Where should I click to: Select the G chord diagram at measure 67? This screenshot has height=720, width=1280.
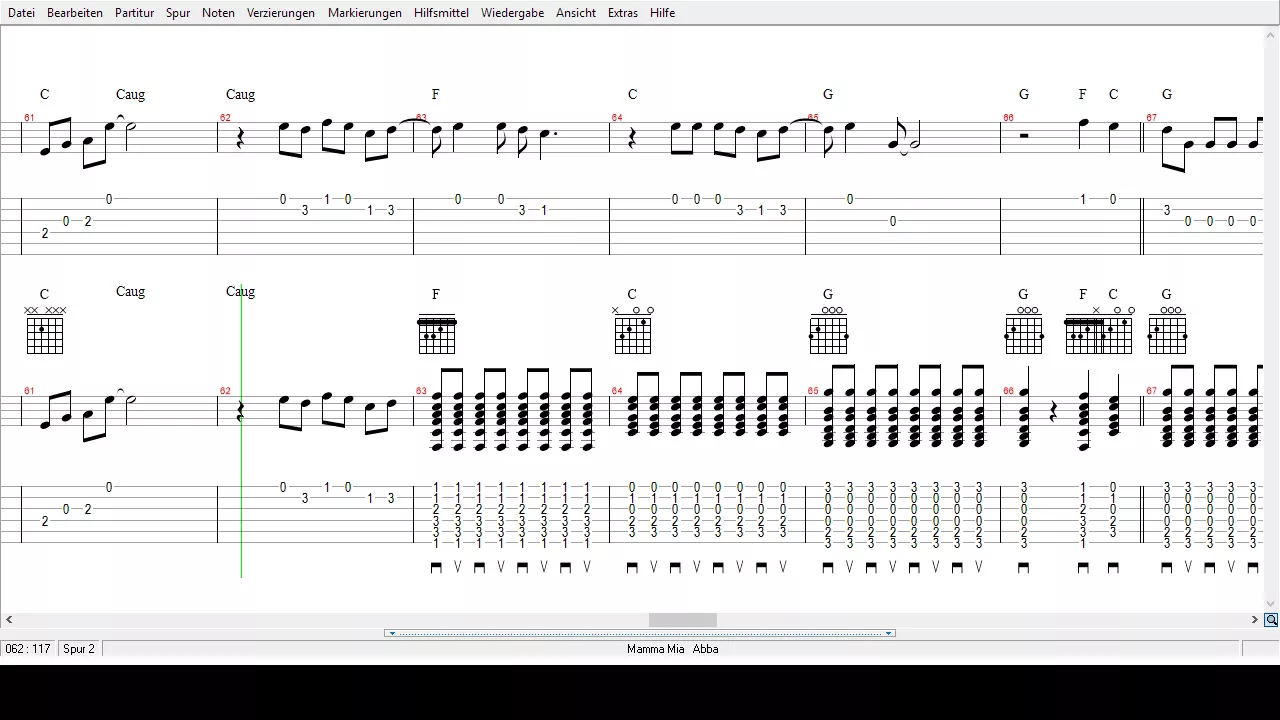point(1167,331)
